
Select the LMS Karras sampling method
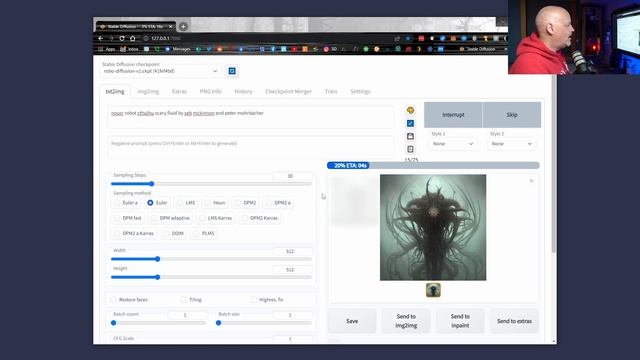[216, 218]
